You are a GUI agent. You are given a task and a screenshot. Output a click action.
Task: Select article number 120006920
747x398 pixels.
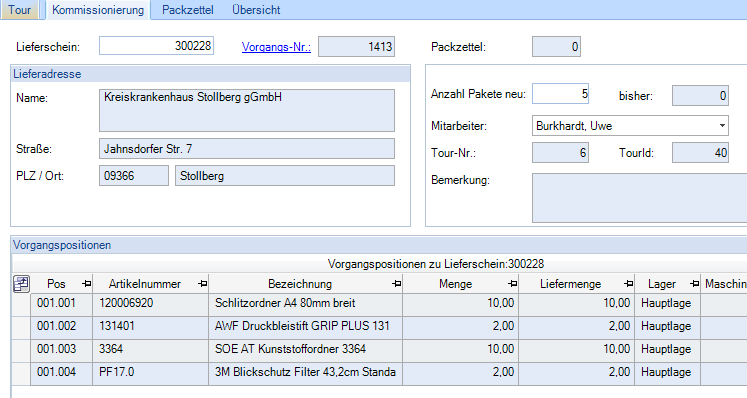pyautogui.click(x=151, y=305)
